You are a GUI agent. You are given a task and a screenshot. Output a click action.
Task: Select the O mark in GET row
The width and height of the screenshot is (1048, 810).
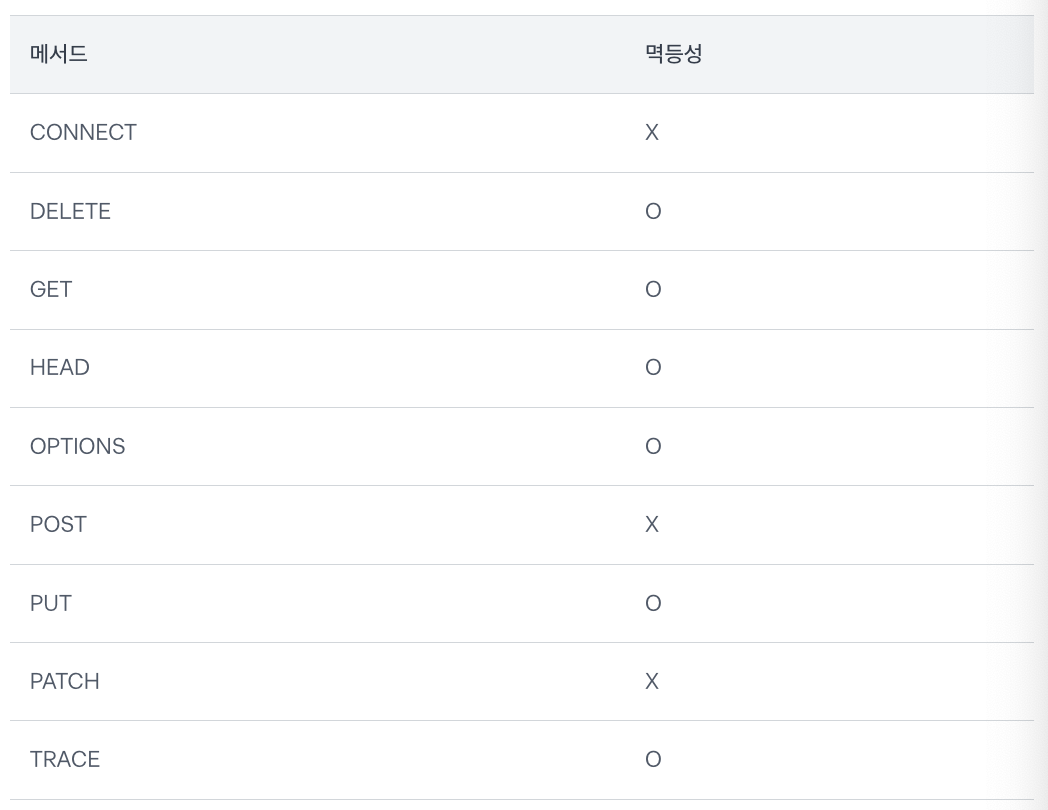tap(653, 289)
